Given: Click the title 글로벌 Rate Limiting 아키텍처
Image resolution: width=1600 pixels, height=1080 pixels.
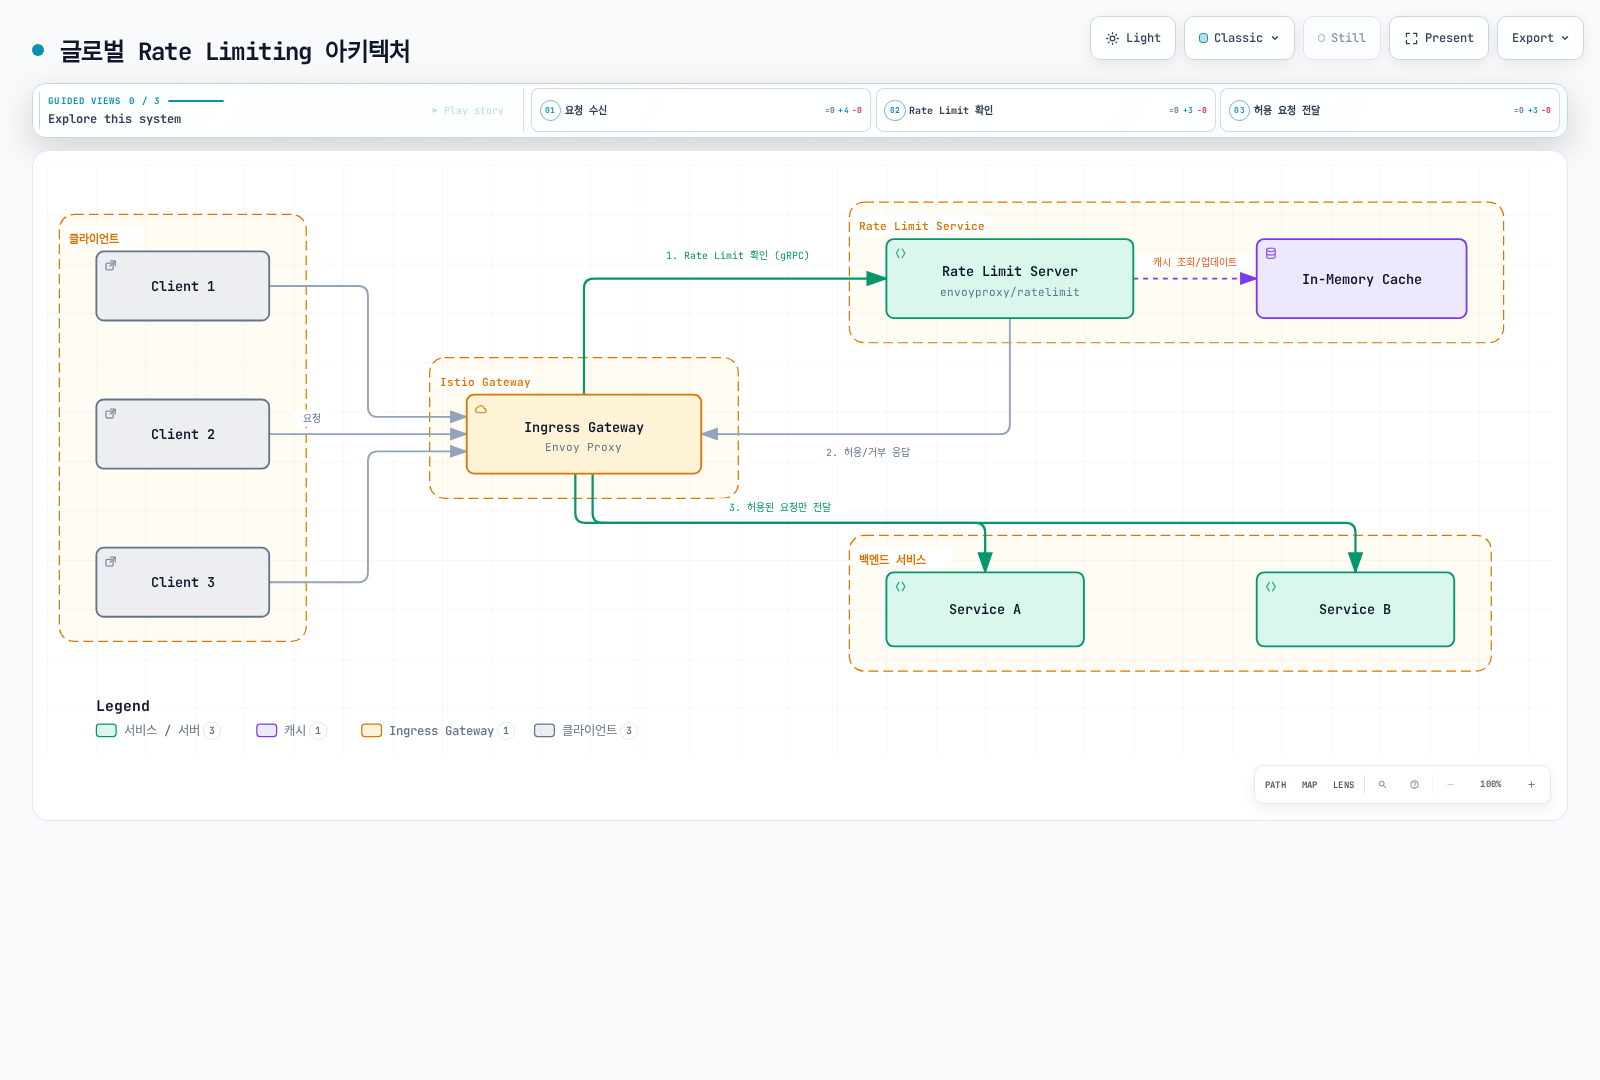Looking at the screenshot, I should (235, 51).
